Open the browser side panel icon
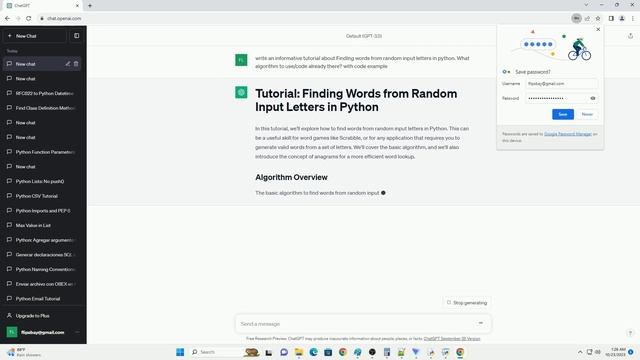Image resolution: width=640 pixels, height=360 pixels. 611,18
